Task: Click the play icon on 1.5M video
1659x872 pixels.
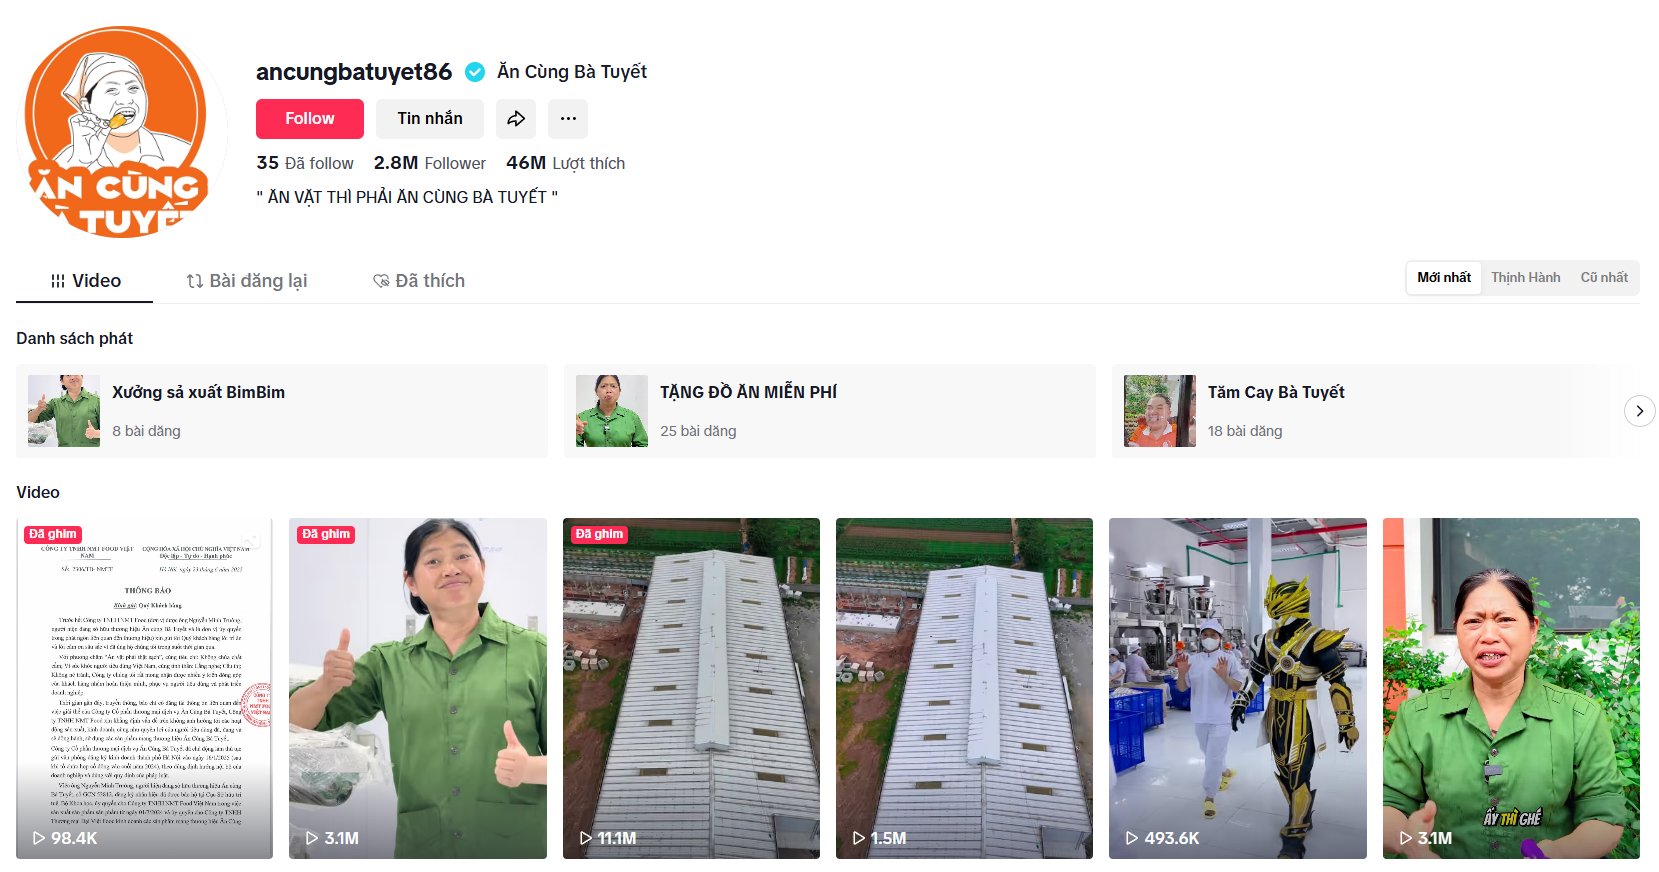Action: (859, 838)
